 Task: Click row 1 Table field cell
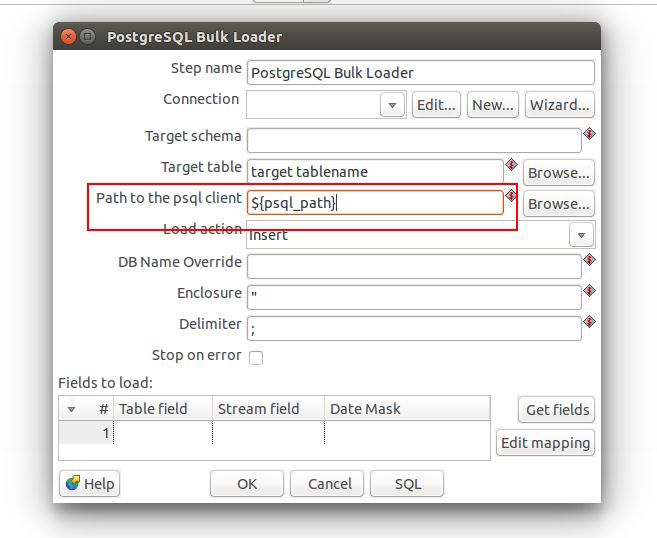(x=163, y=432)
